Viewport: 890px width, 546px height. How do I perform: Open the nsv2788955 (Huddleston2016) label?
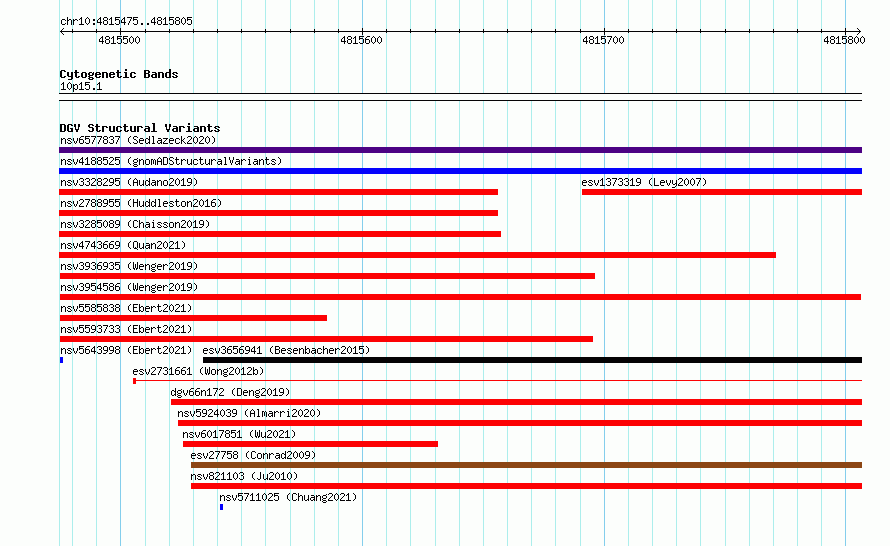click(x=141, y=203)
